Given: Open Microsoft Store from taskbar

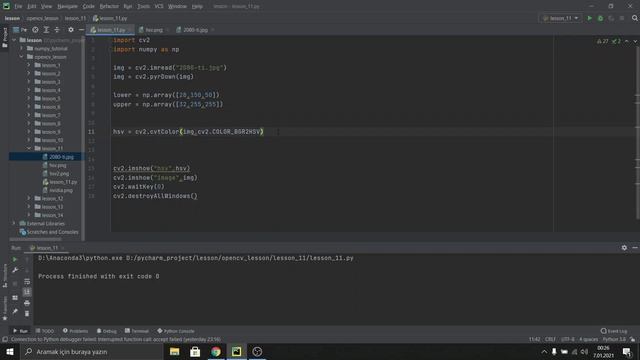Looking at the screenshot, I should [195, 351].
